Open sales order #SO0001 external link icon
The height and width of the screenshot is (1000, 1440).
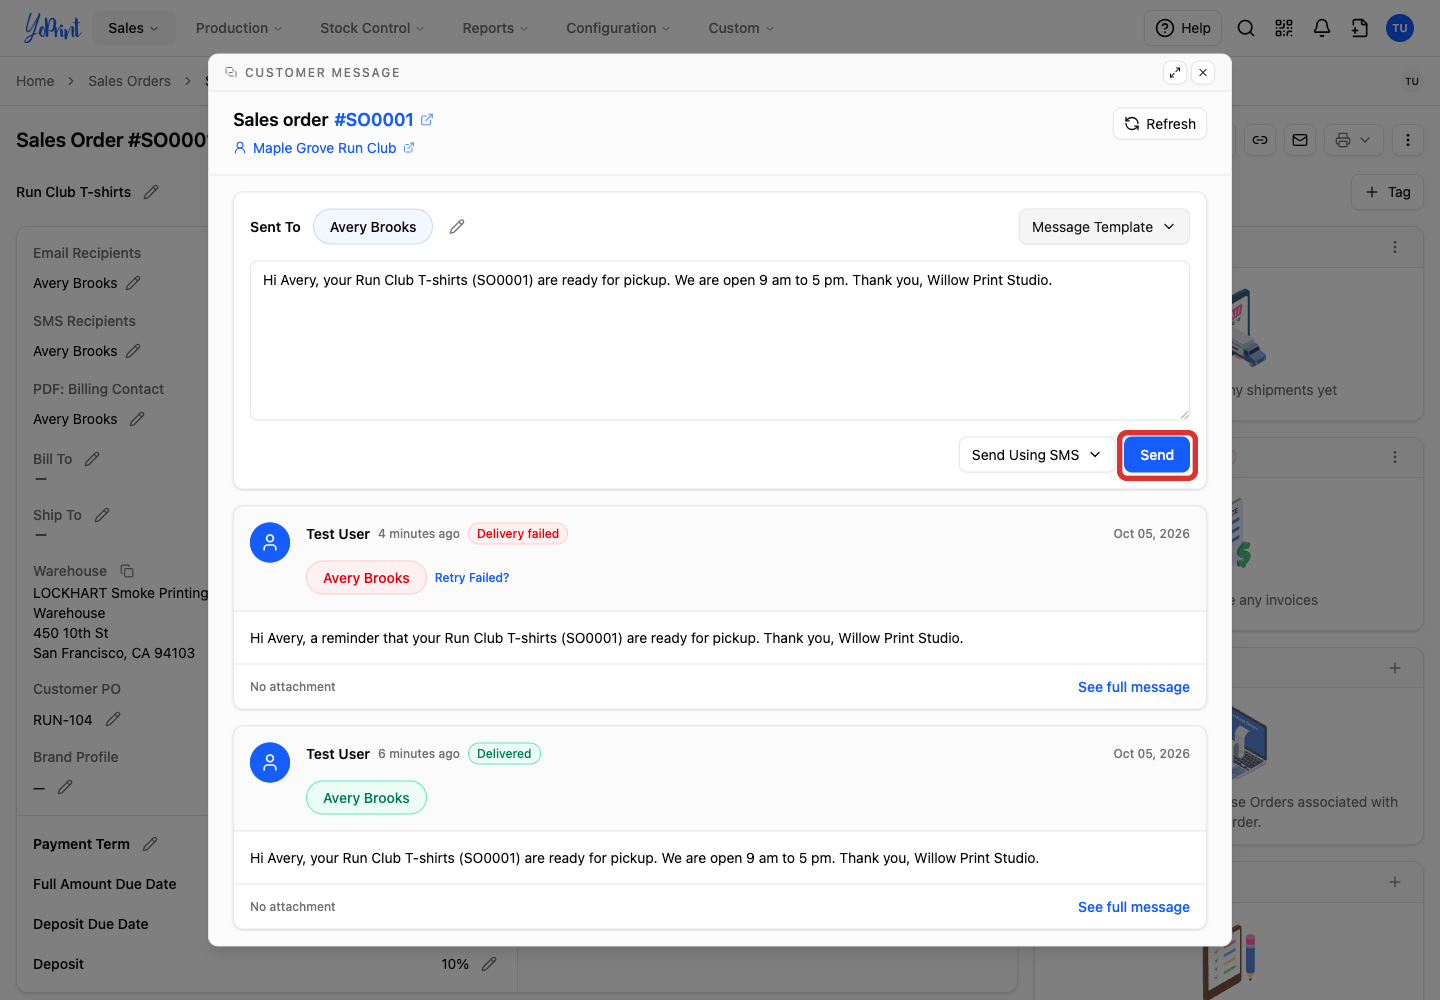427,120
